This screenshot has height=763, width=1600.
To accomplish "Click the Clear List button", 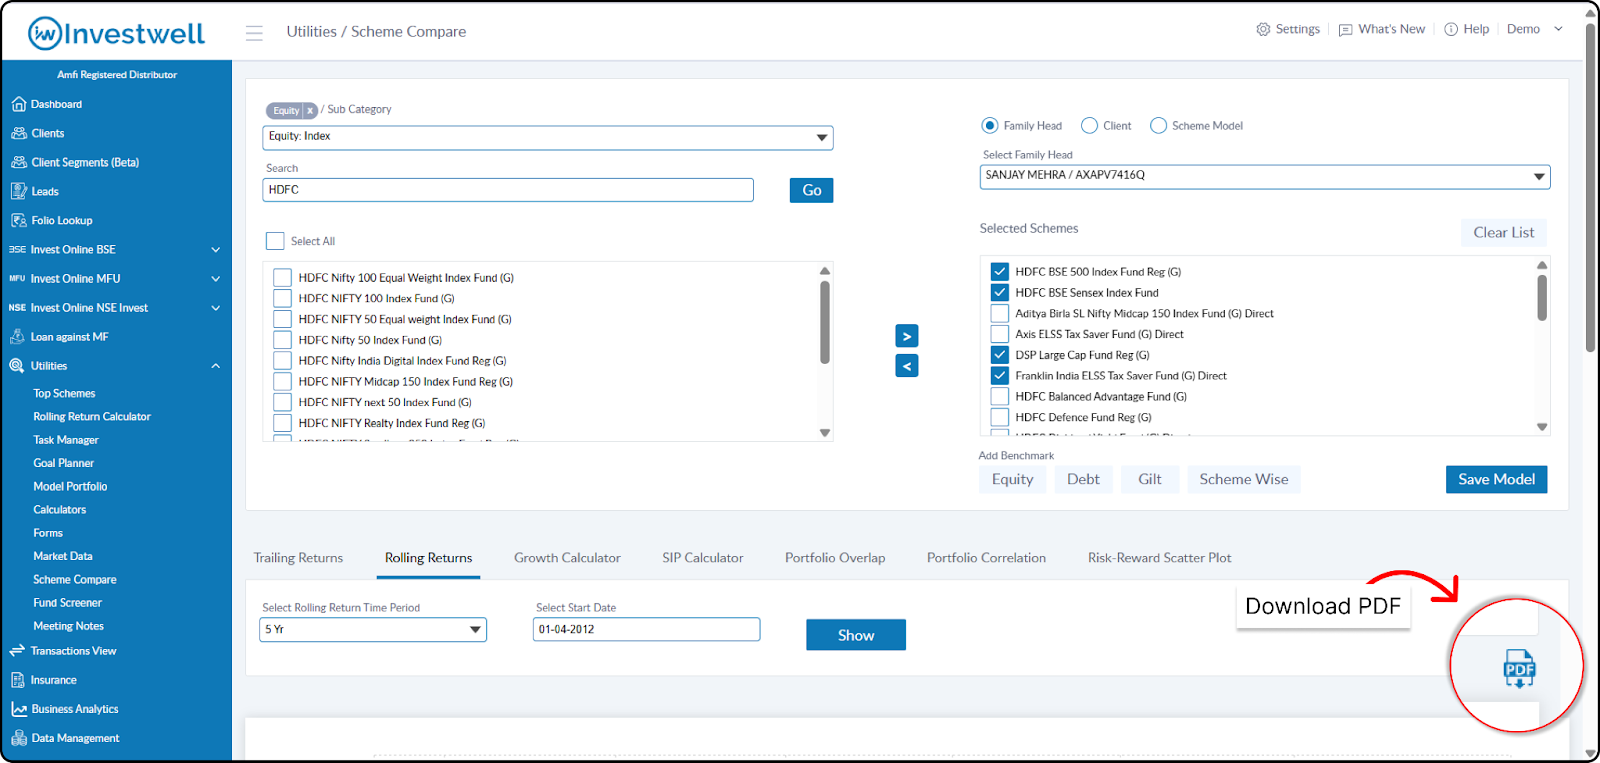I will [1504, 232].
